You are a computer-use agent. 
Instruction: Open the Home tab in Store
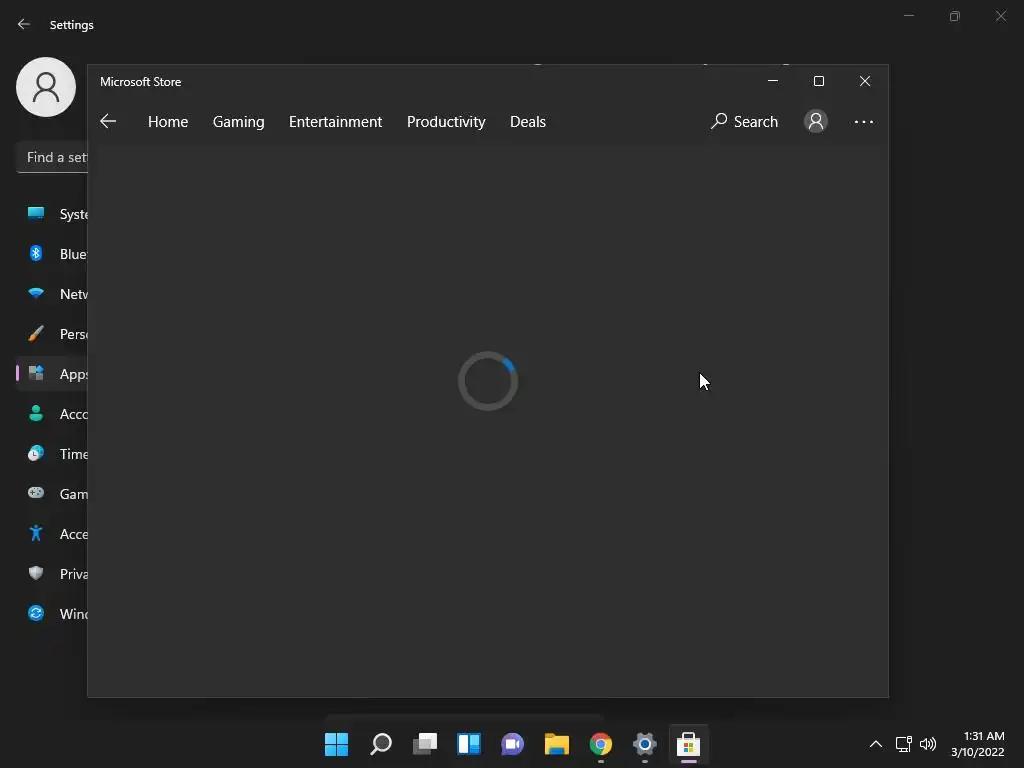pyautogui.click(x=168, y=121)
